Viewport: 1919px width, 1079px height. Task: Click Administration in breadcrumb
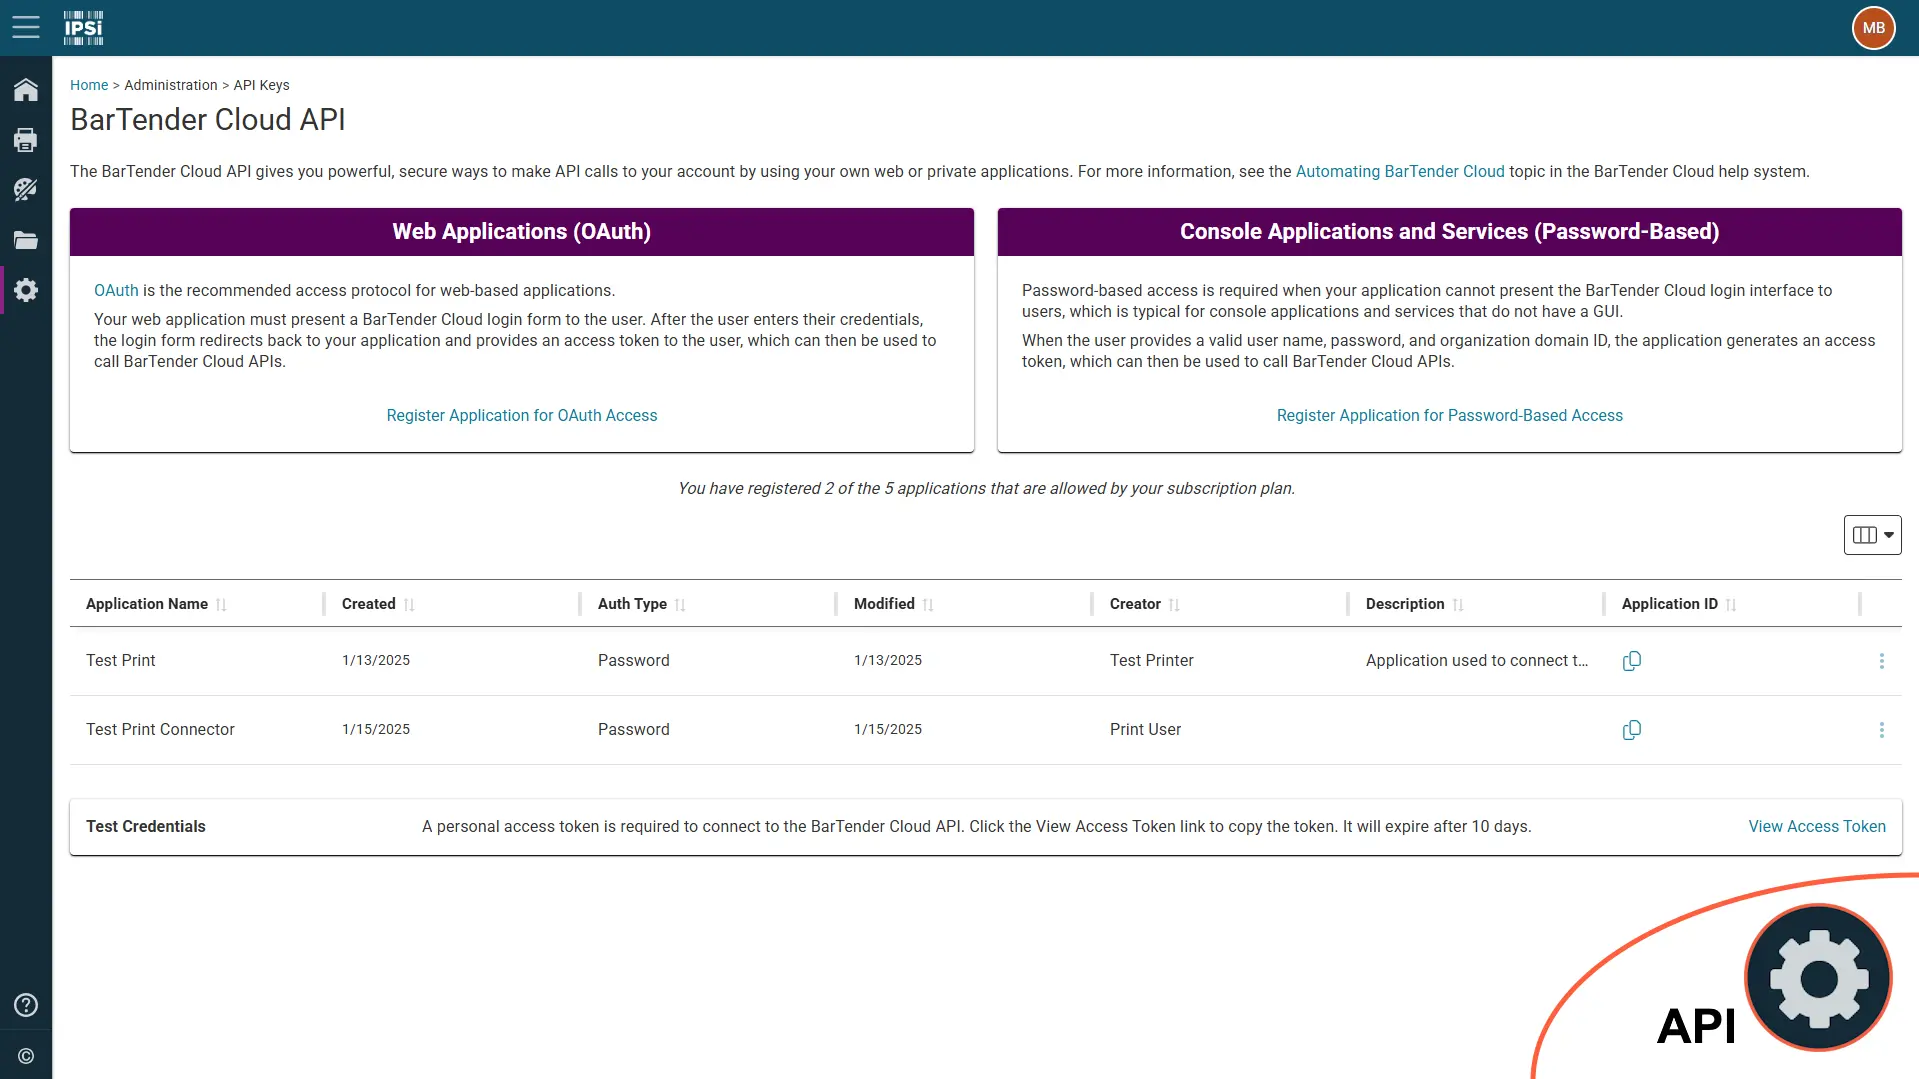[171, 85]
